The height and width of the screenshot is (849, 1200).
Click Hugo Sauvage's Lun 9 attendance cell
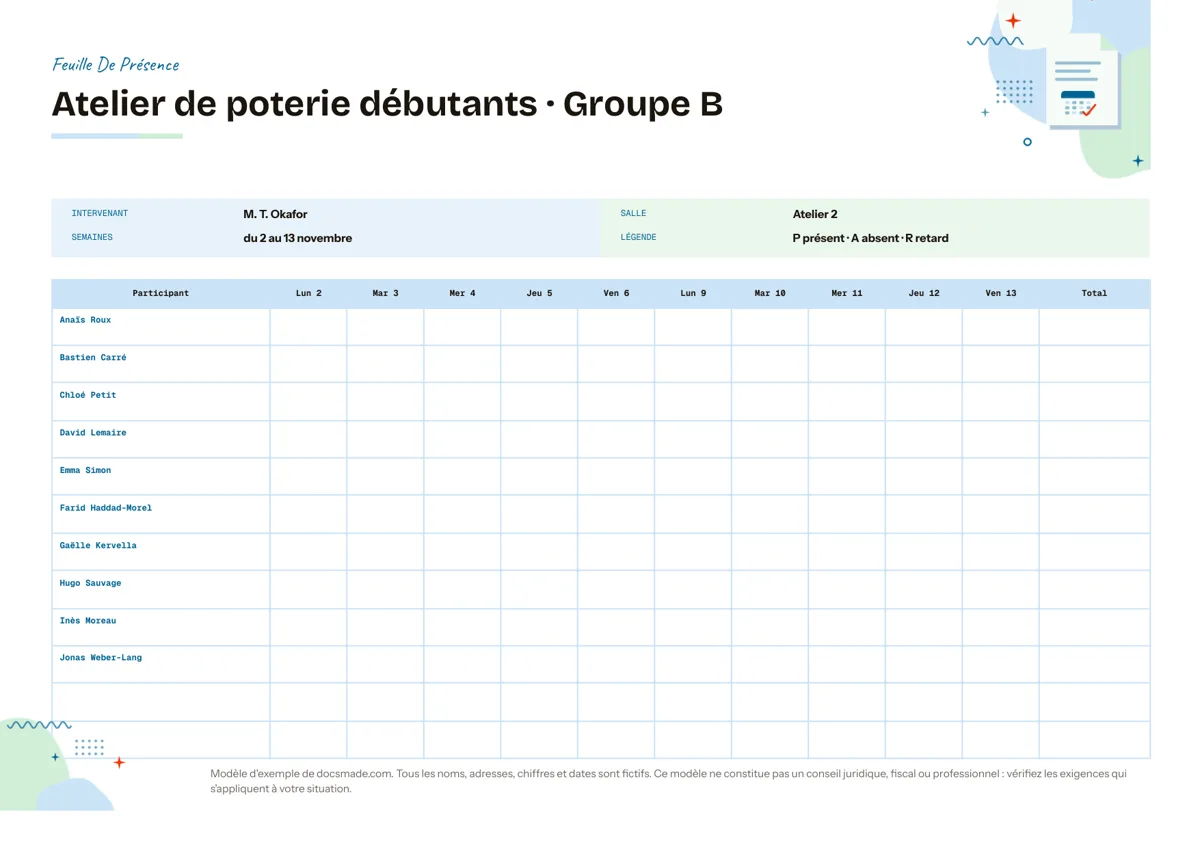pos(693,590)
